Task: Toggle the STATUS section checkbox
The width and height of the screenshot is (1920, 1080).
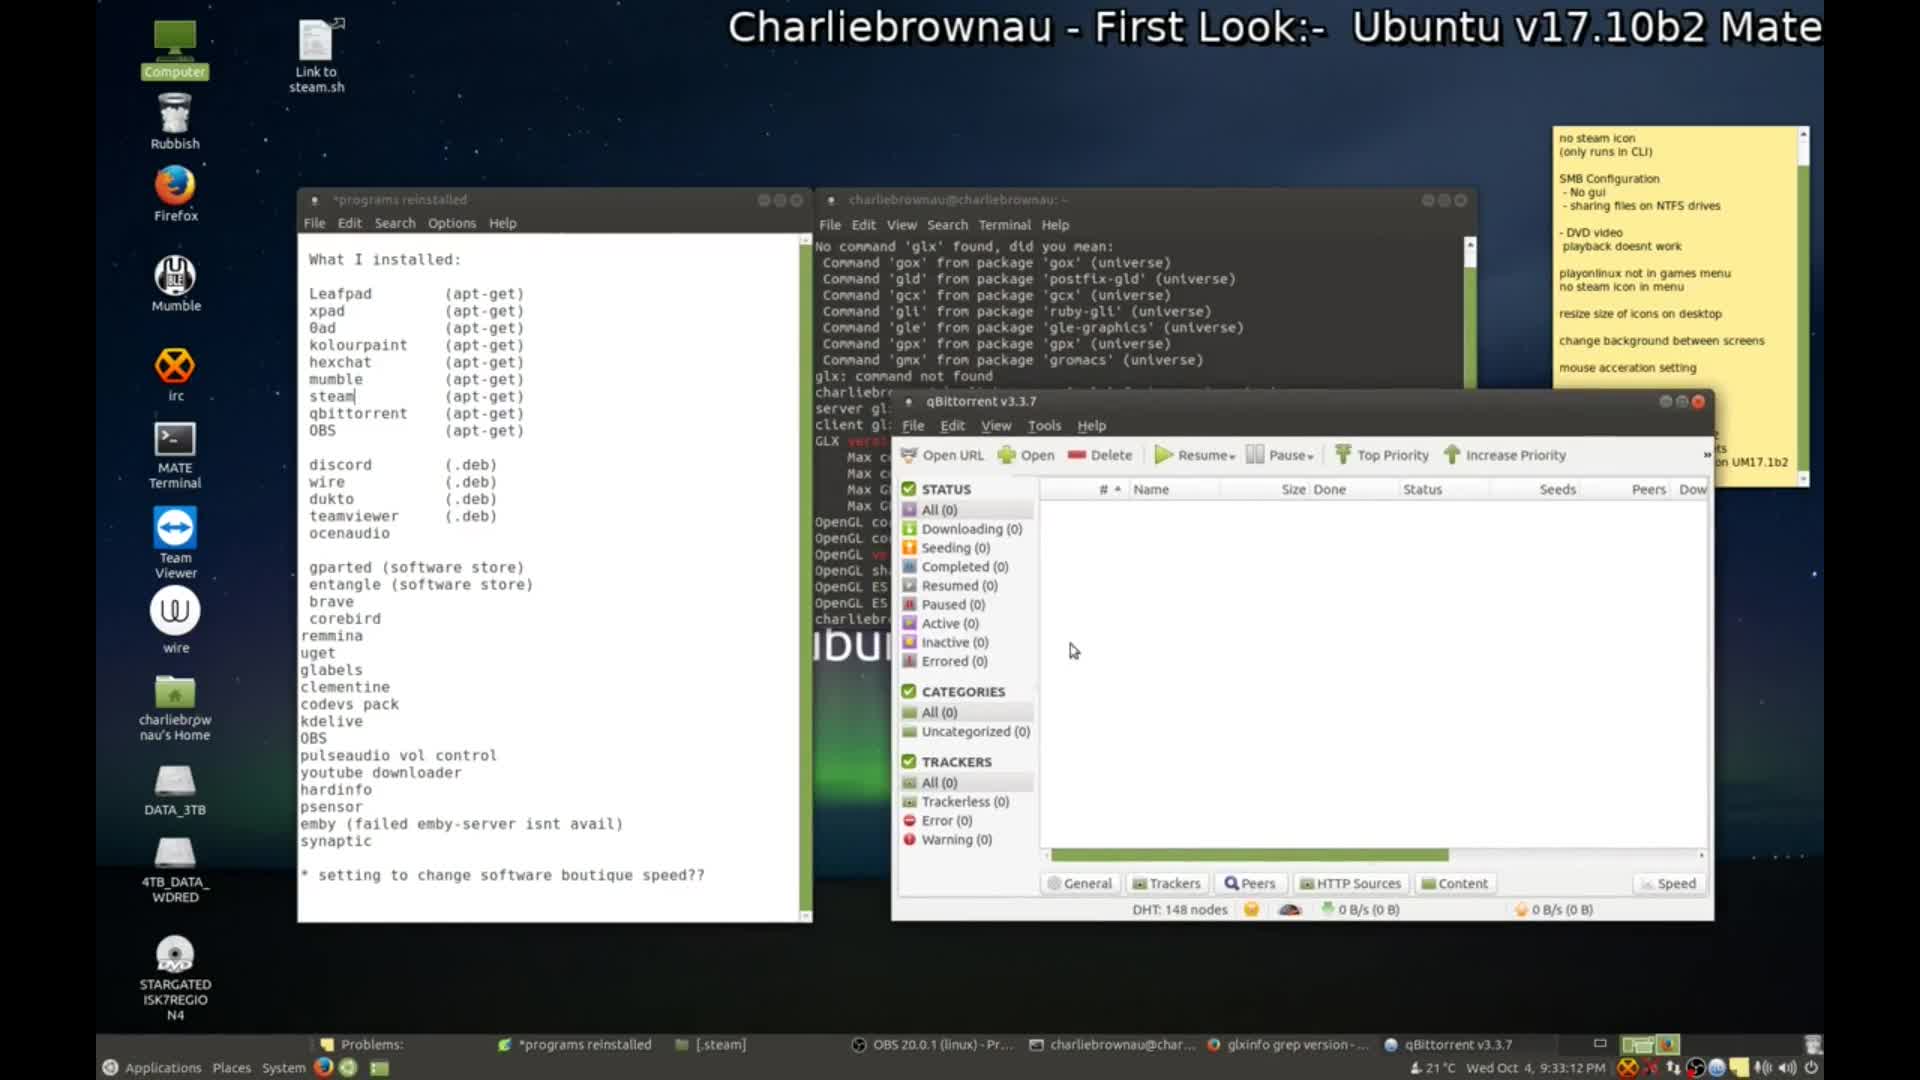Action: point(908,489)
